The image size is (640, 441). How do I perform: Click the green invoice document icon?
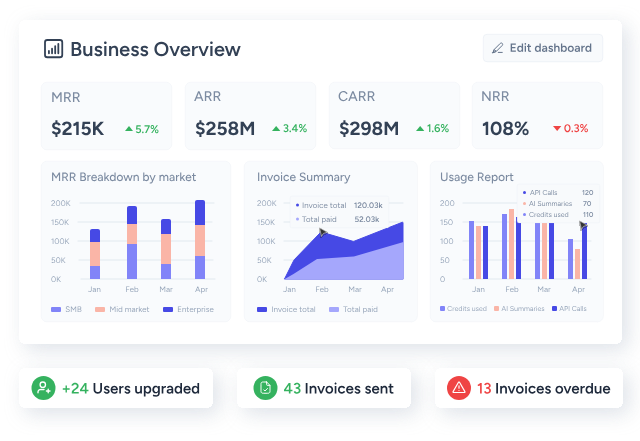tap(265, 388)
